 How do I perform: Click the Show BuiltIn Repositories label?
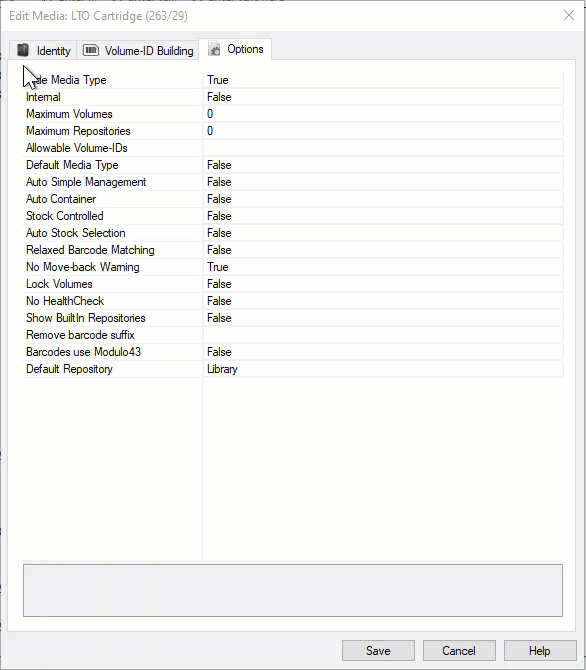[x=85, y=318]
